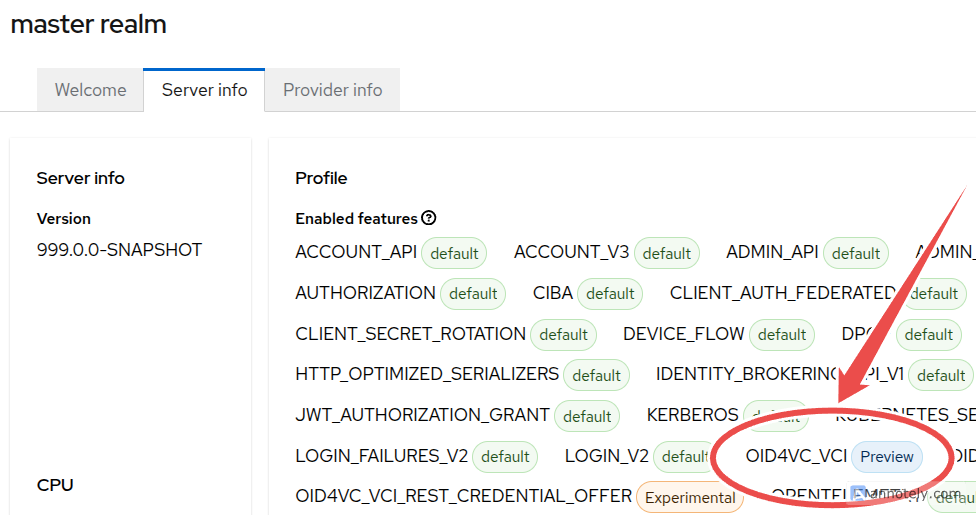The width and height of the screenshot is (976, 515).
Task: Click the default badge next to DEVICE_FLOW
Action: pyautogui.click(x=782, y=335)
